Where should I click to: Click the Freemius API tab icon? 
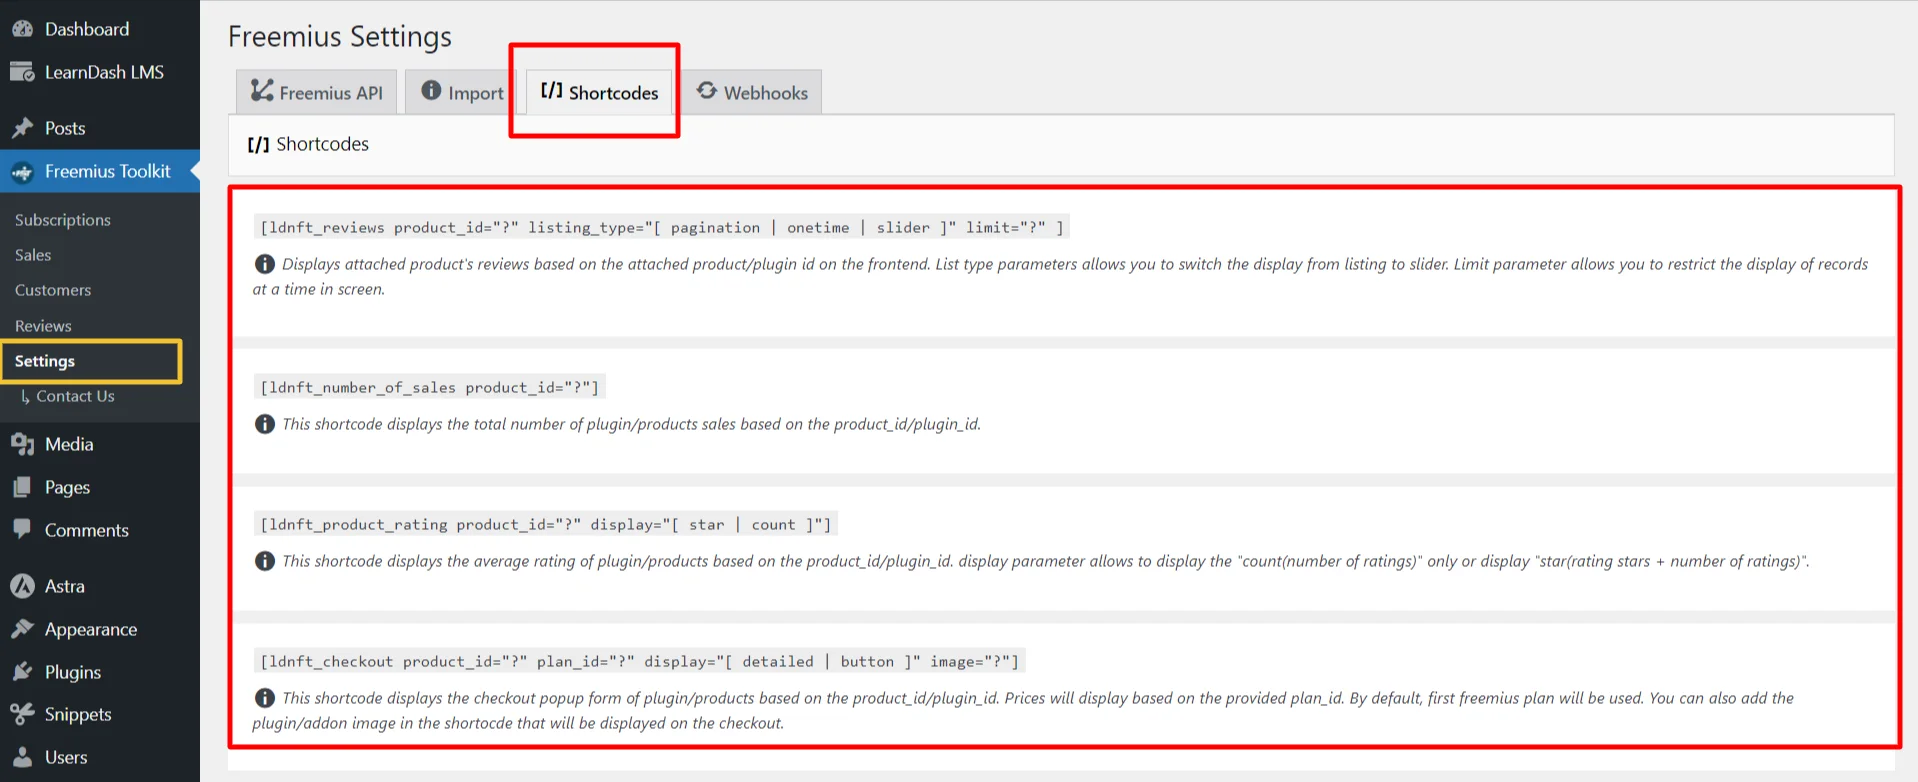[x=262, y=91]
